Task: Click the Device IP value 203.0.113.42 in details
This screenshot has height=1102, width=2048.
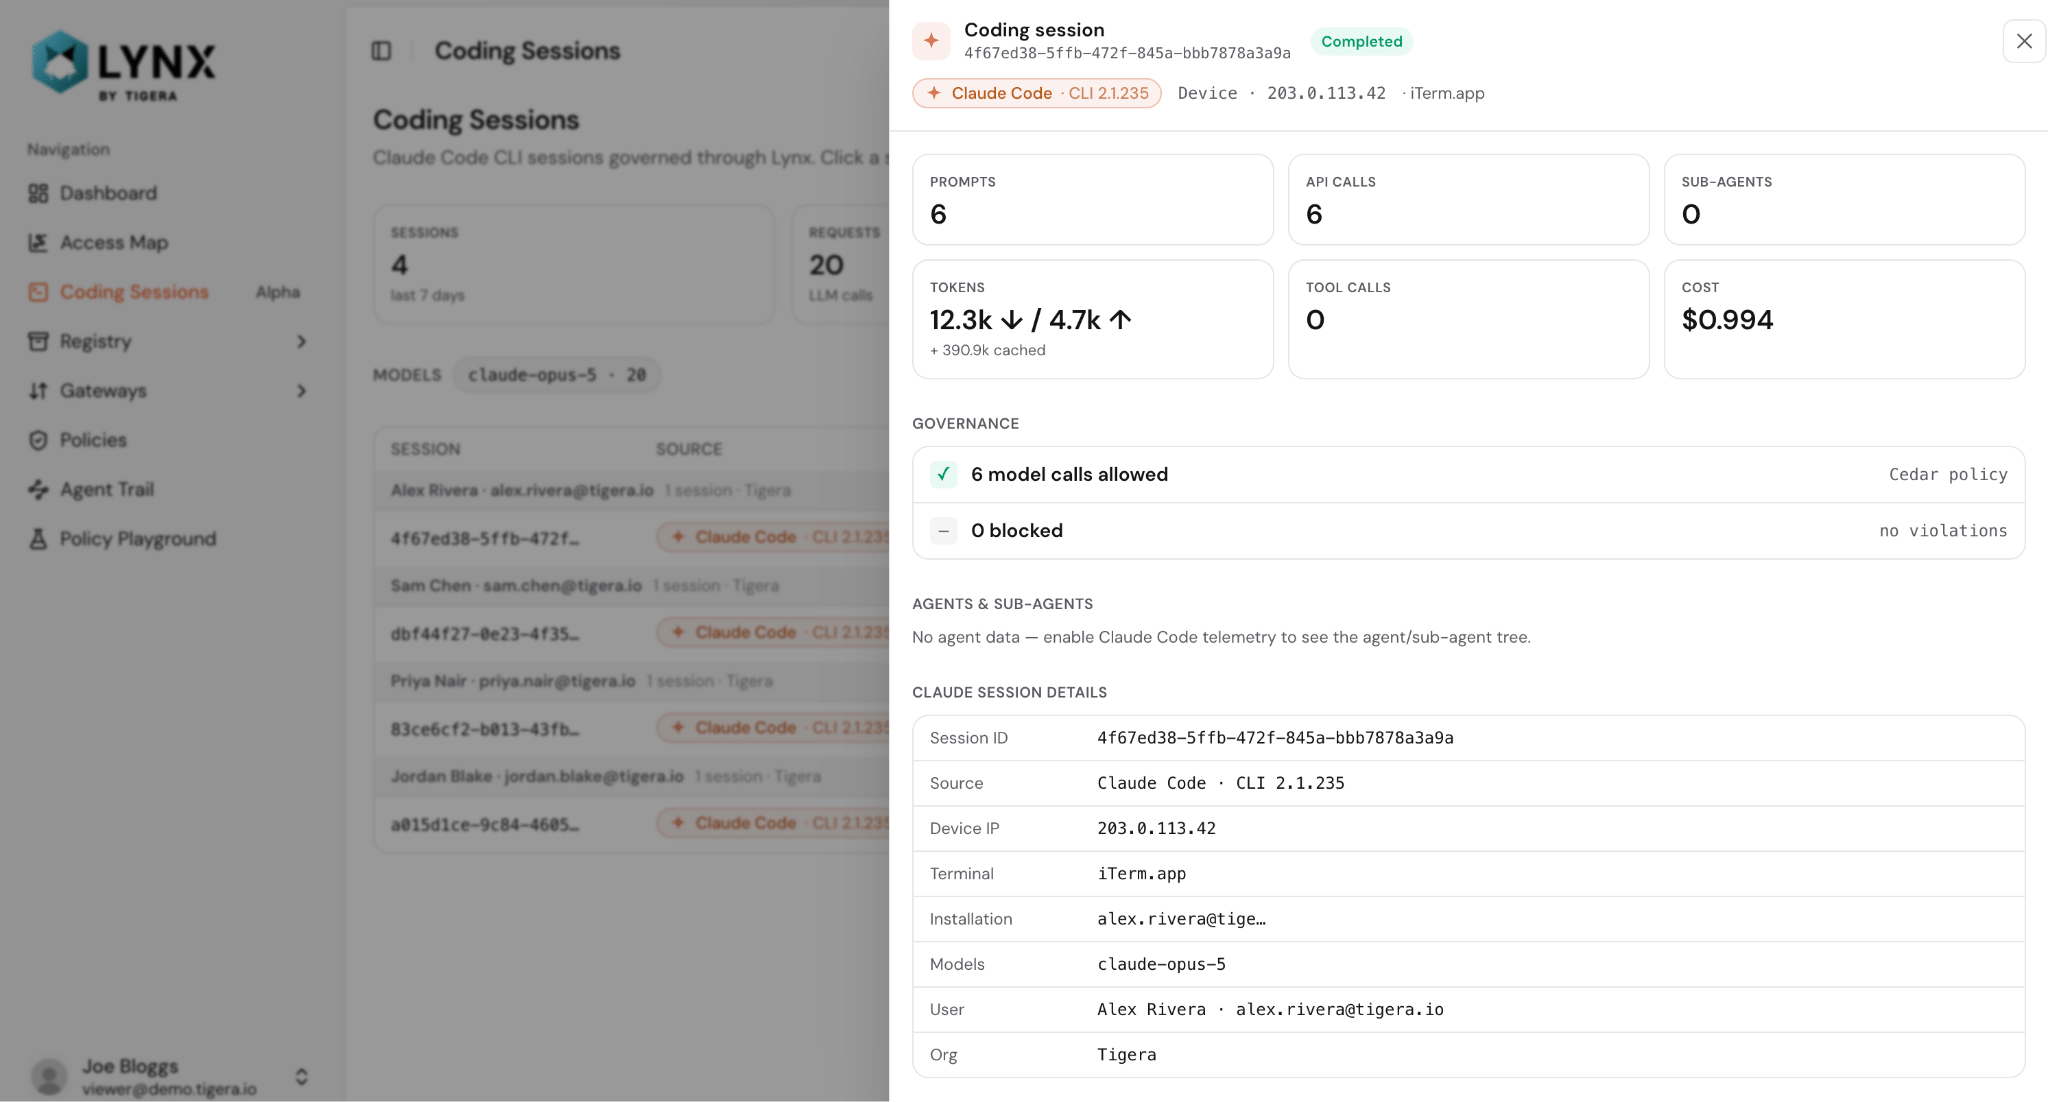Action: tap(1156, 828)
